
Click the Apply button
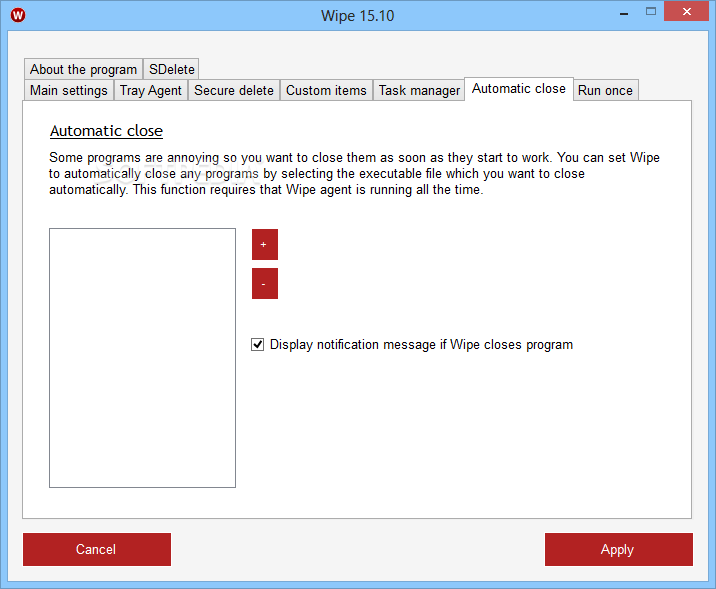[619, 549]
